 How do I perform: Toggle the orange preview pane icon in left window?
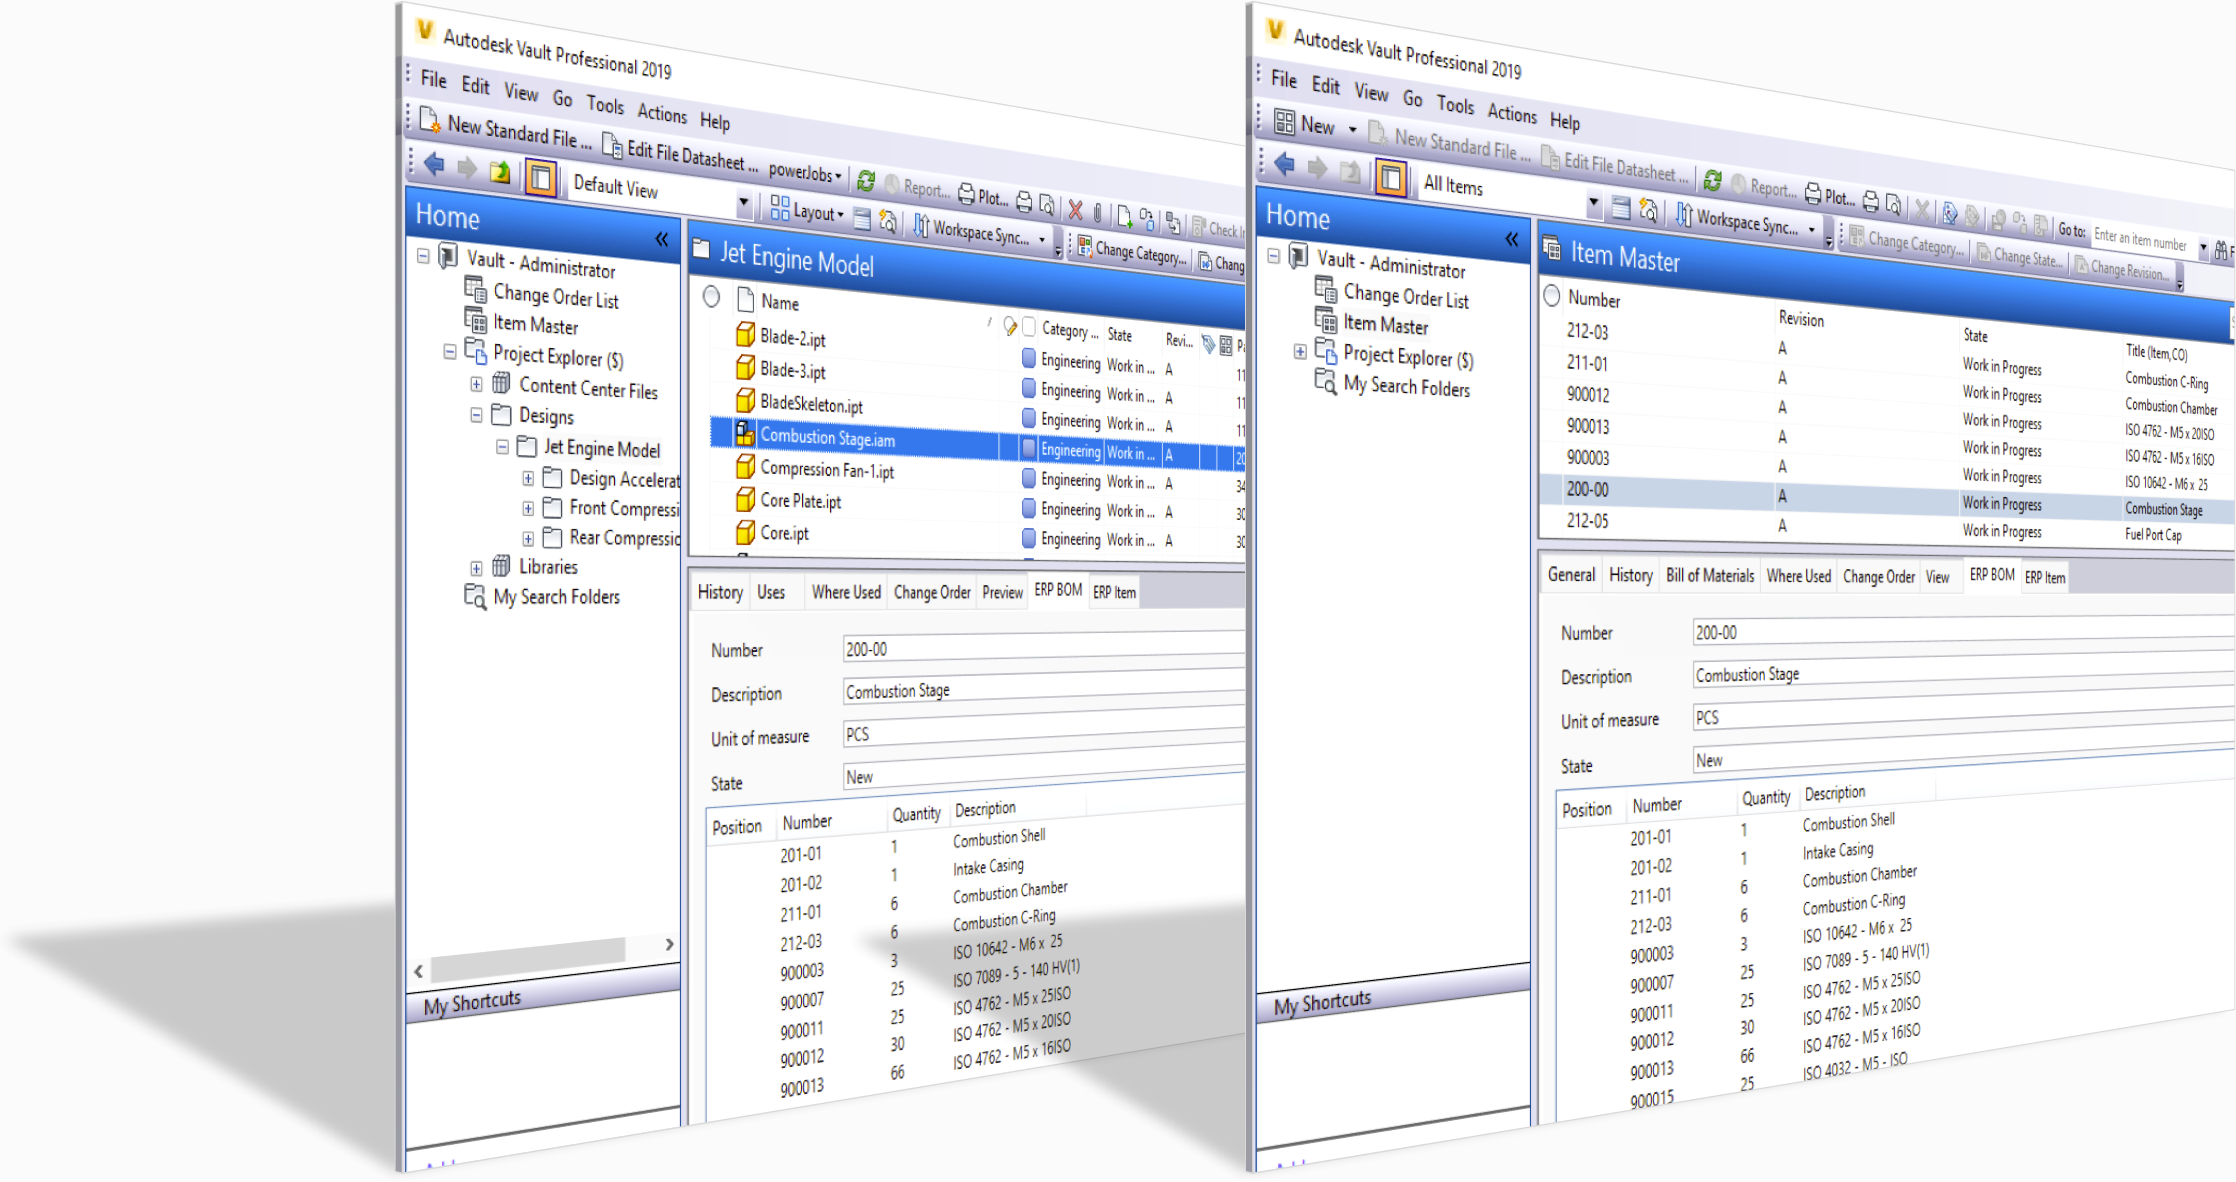541,178
